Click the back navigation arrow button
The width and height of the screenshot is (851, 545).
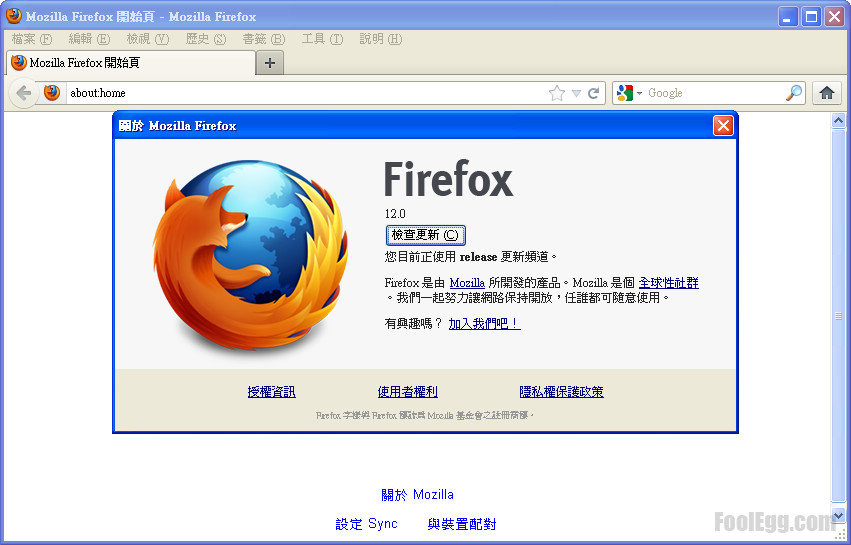[x=24, y=93]
